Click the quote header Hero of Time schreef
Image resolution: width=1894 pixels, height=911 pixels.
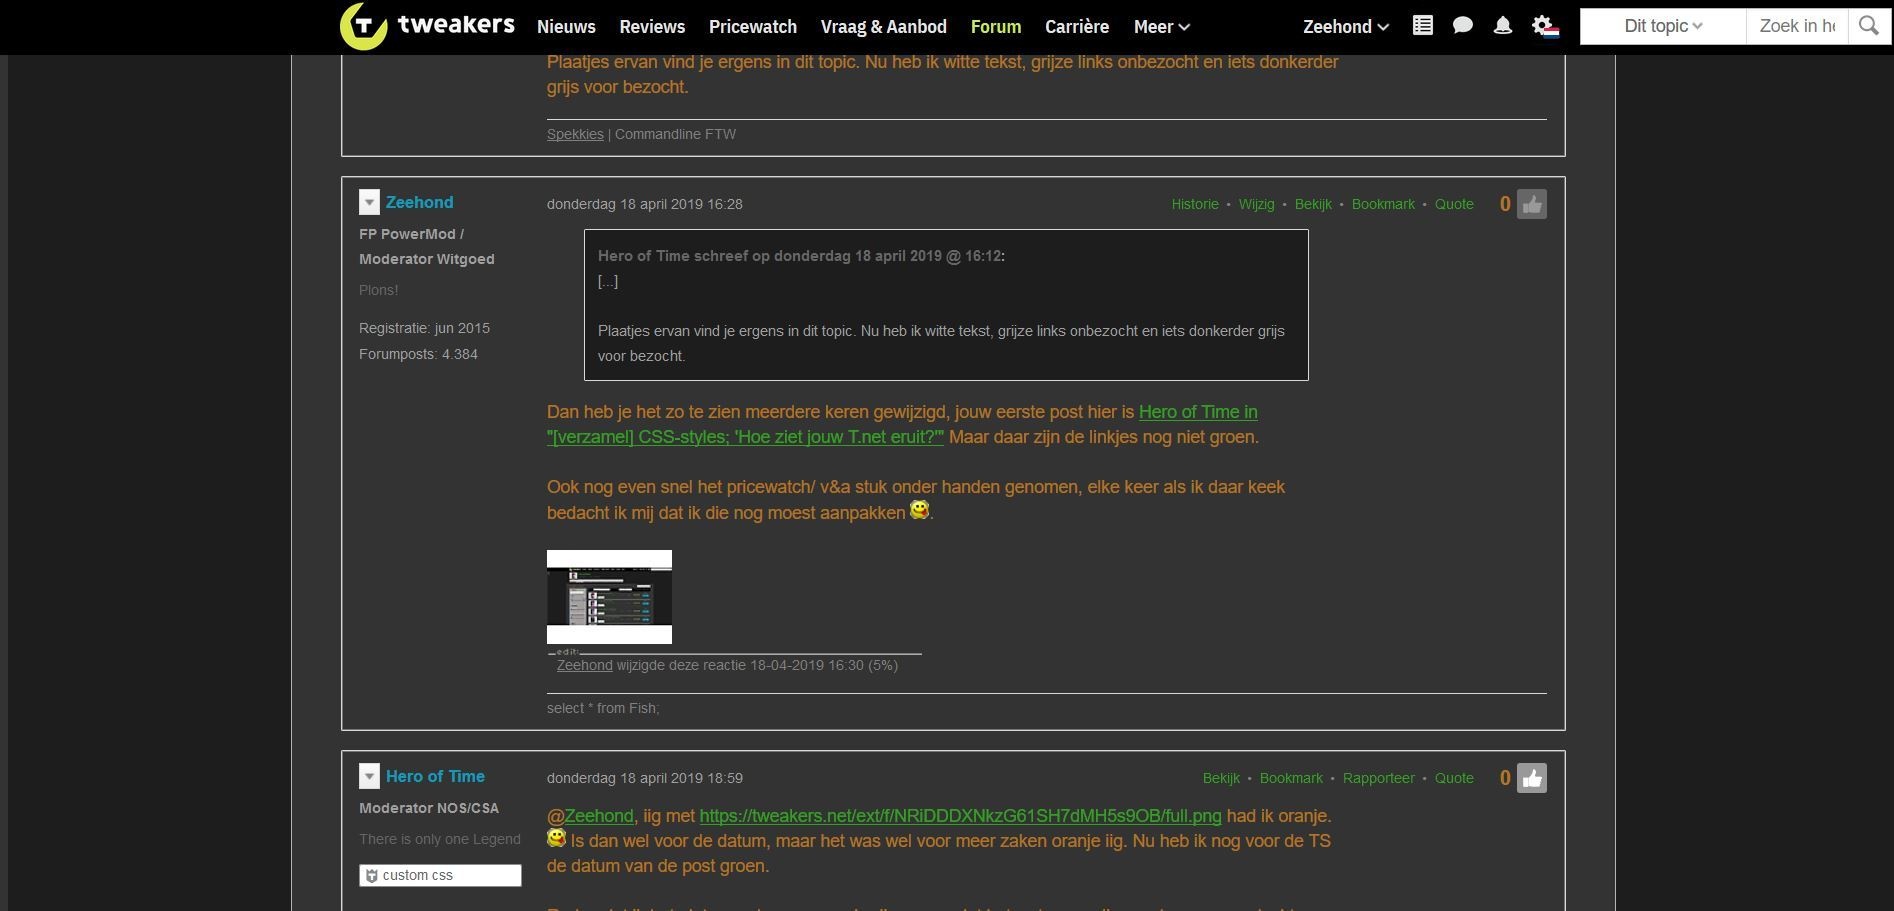click(801, 256)
